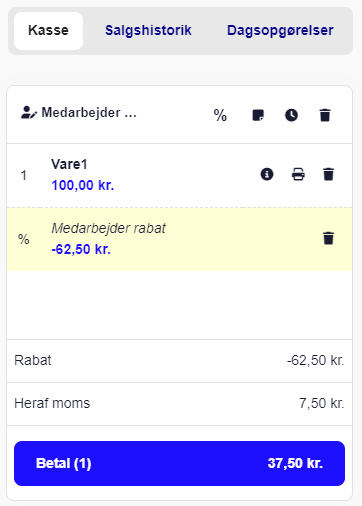
Task: Clear the cart with header trash icon
Action: [x=325, y=115]
